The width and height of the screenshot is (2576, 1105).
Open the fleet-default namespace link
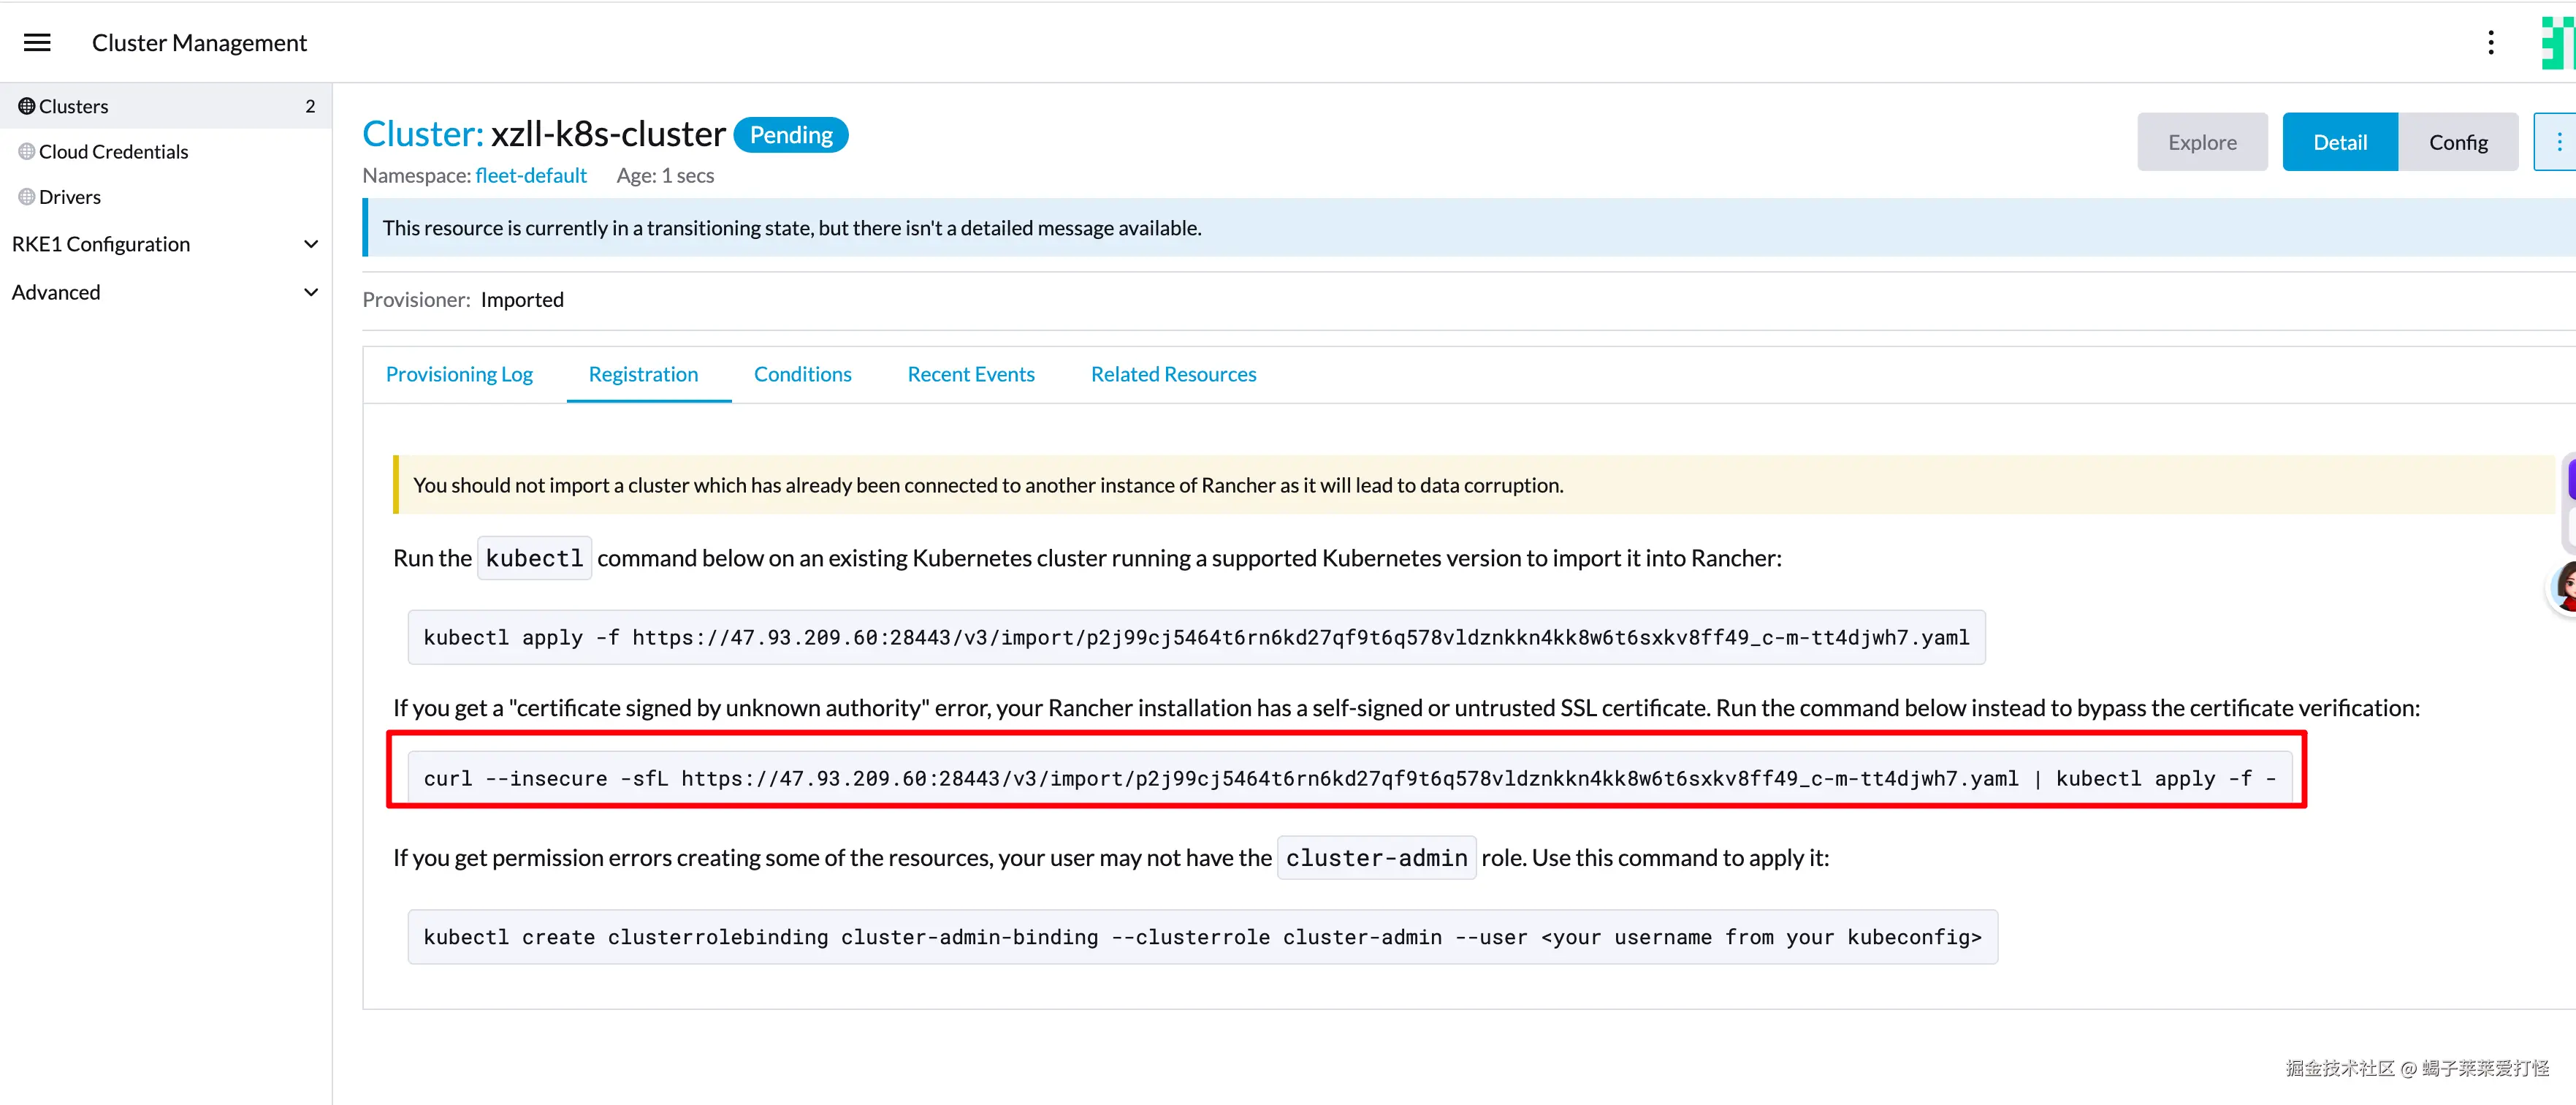(530, 176)
